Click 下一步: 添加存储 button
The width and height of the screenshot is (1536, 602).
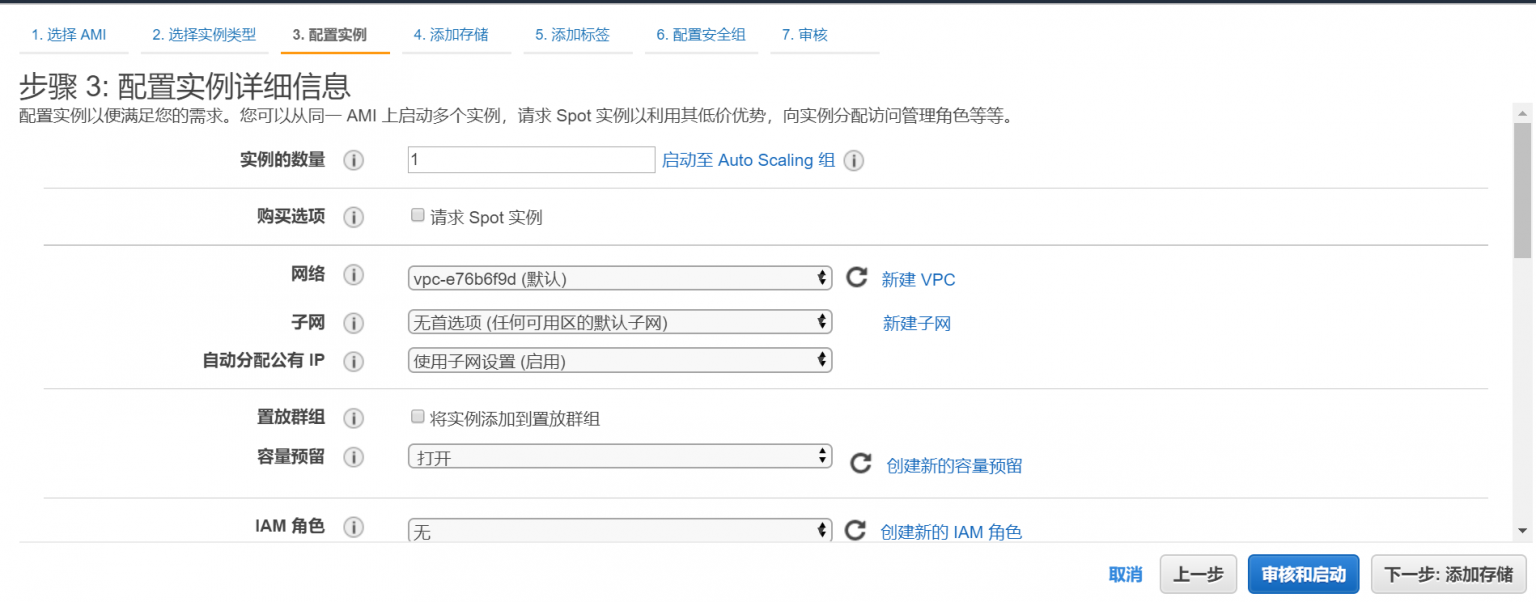(x=1448, y=575)
